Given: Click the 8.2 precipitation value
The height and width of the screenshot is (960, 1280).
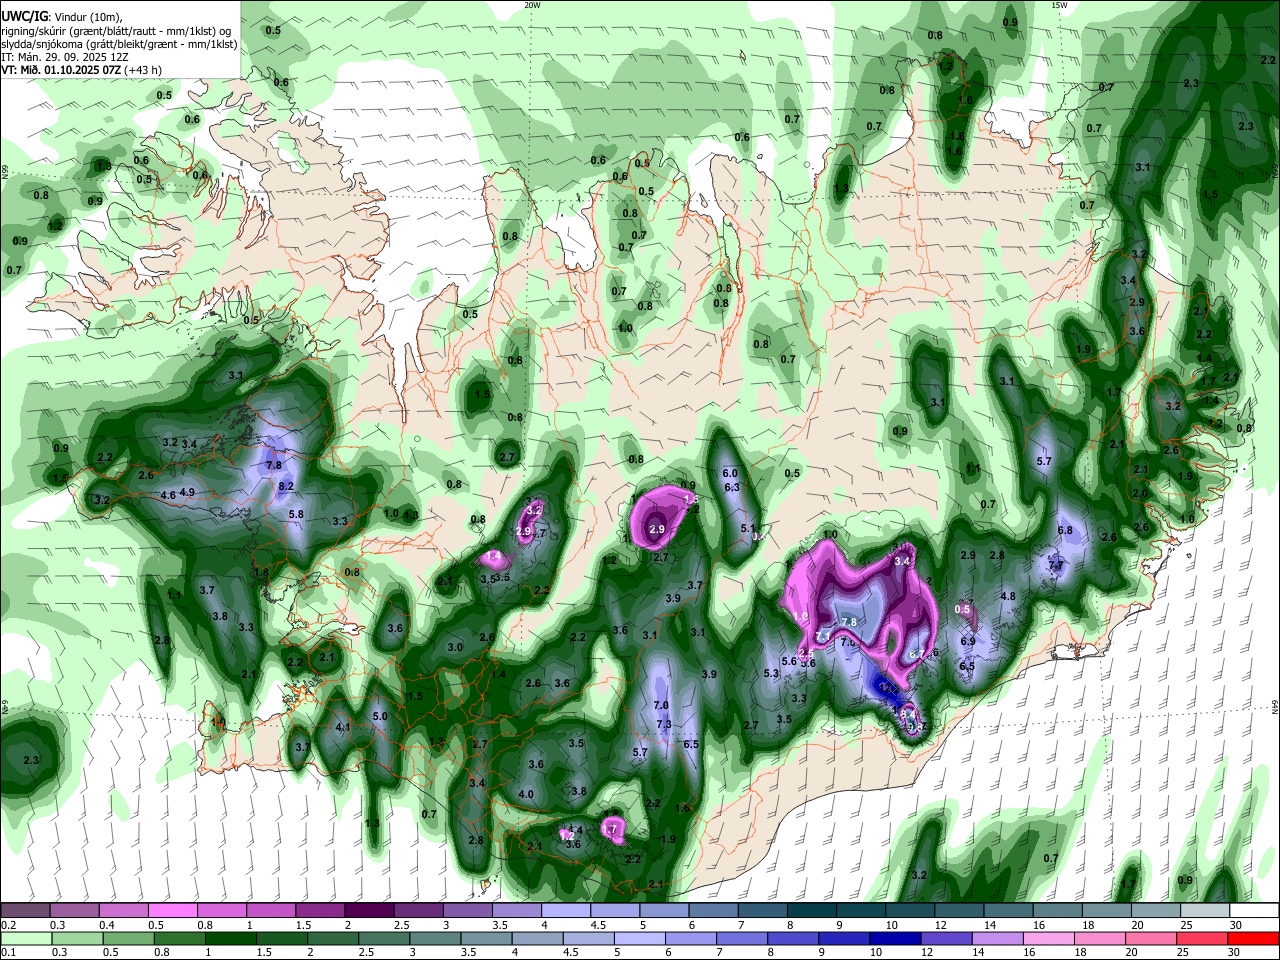Looking at the screenshot, I should tap(286, 486).
